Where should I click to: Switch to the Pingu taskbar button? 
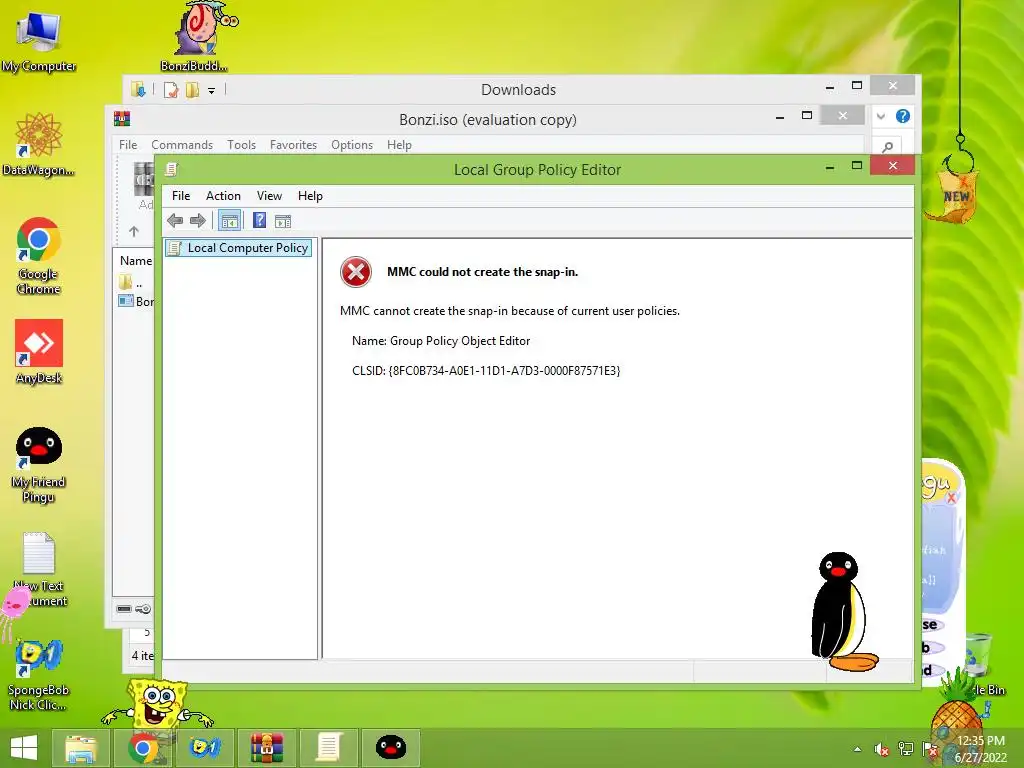pyautogui.click(x=391, y=748)
